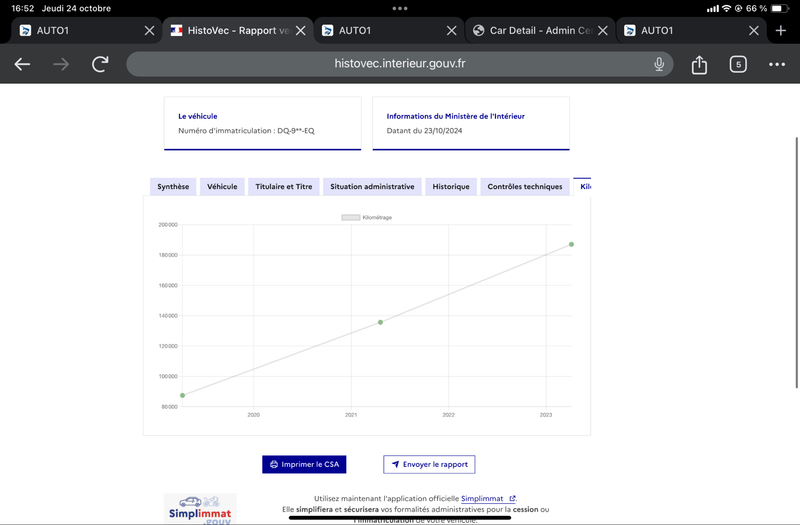Image resolution: width=800 pixels, height=525 pixels.
Task: Toggle the Kilométrage legend swatch
Action: [351, 217]
